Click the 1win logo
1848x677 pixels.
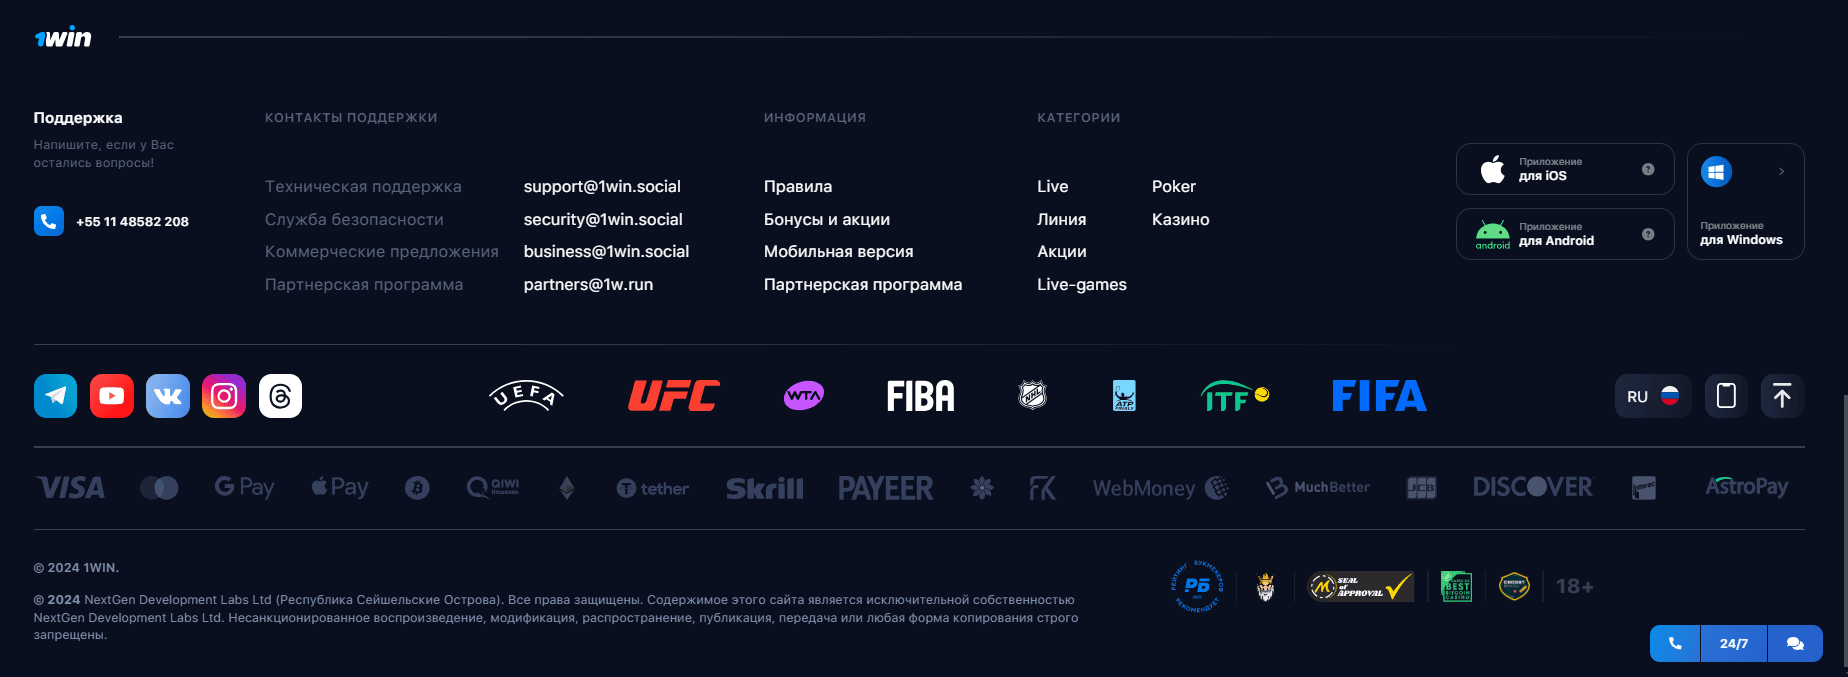(x=63, y=38)
